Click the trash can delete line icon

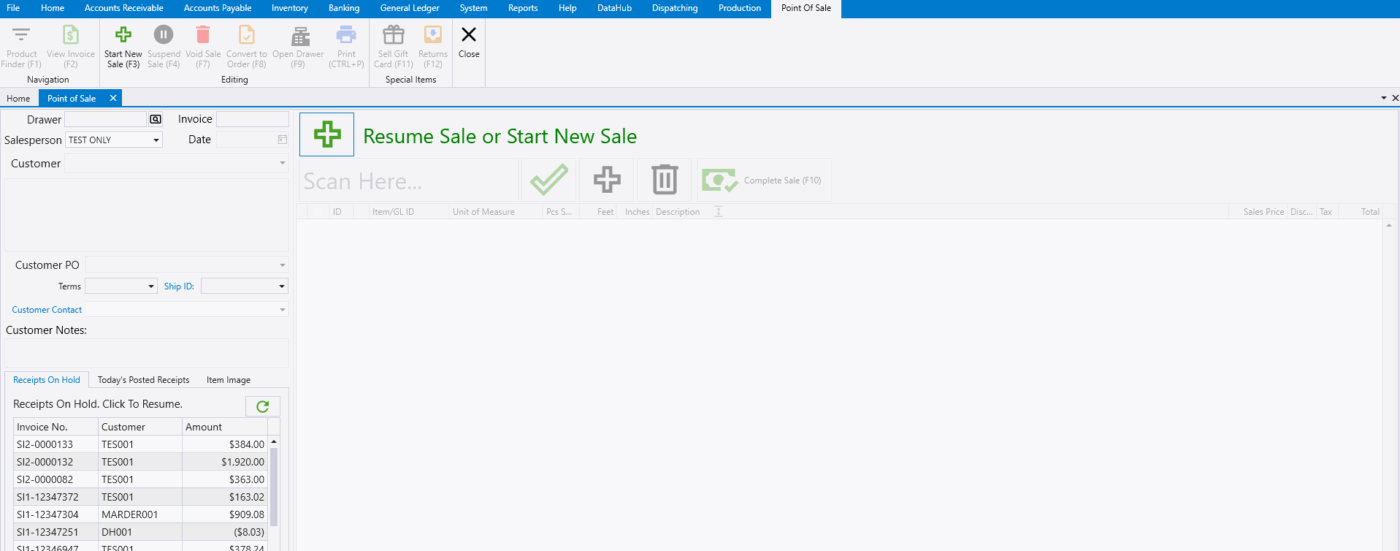(665, 180)
